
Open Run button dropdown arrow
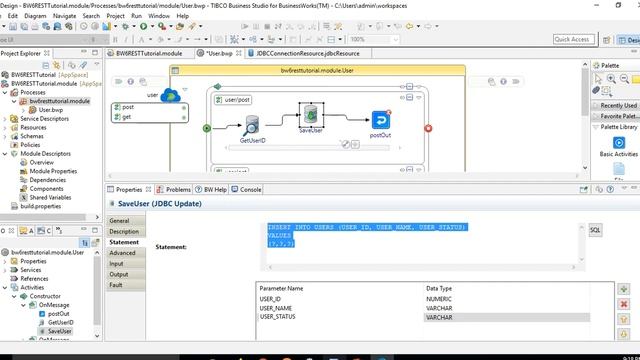click(x=152, y=26)
